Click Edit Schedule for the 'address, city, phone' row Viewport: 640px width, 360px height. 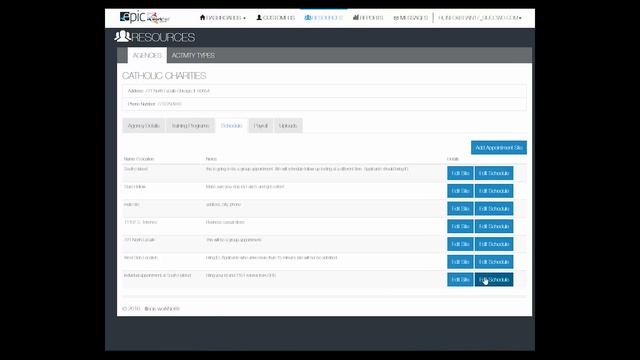point(494,209)
